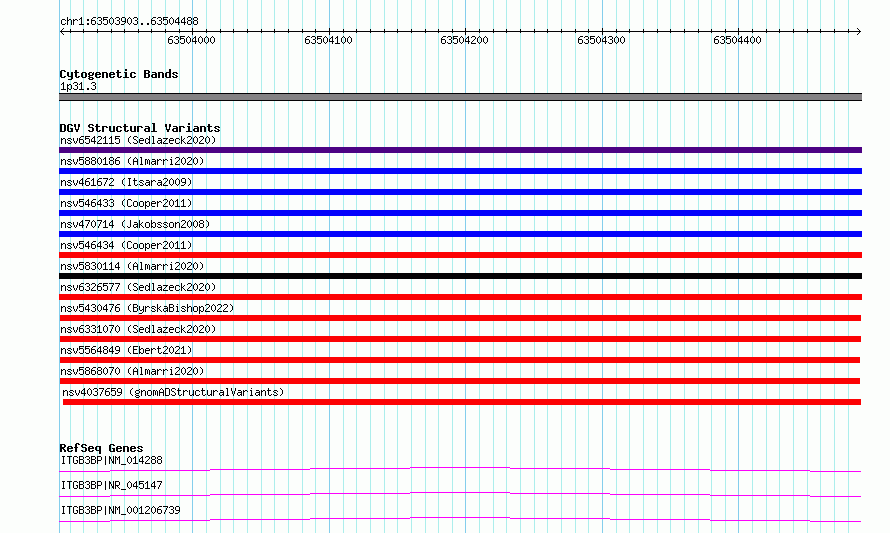
Task: Click nsv4037659 (gnomADStructuralVariants) label
Action: click(x=173, y=392)
